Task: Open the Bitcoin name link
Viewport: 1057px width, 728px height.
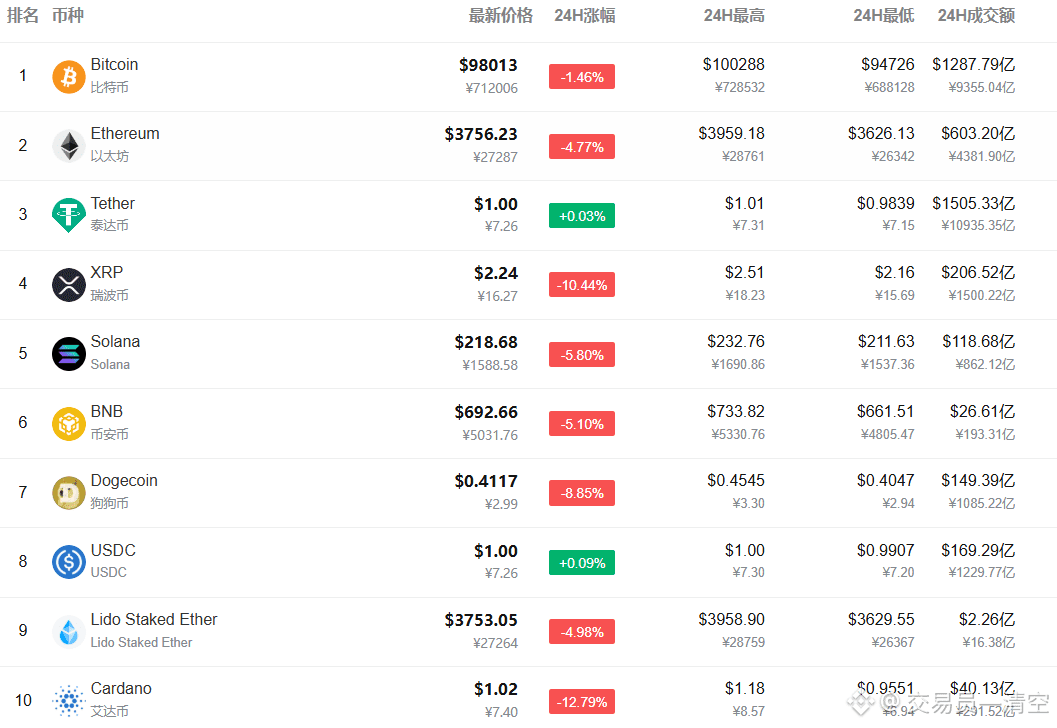Action: [x=114, y=65]
